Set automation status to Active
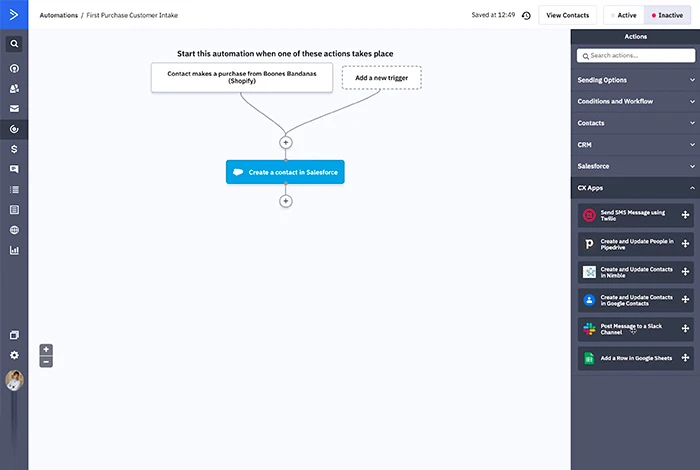This screenshot has width=700, height=470. click(624, 15)
